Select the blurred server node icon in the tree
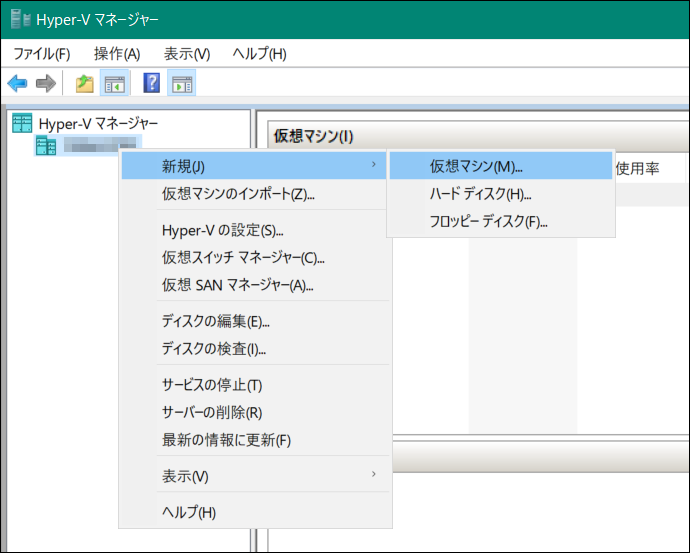Viewport: 690px width, 553px height. pyautogui.click(x=46, y=146)
